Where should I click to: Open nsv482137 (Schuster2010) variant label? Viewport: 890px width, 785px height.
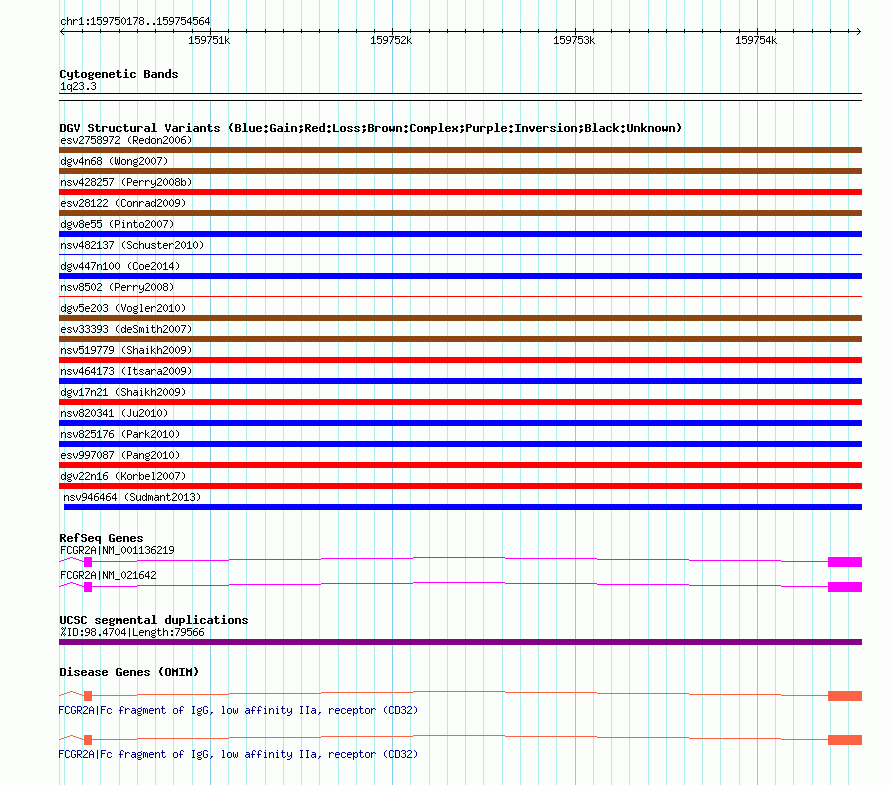point(132,245)
